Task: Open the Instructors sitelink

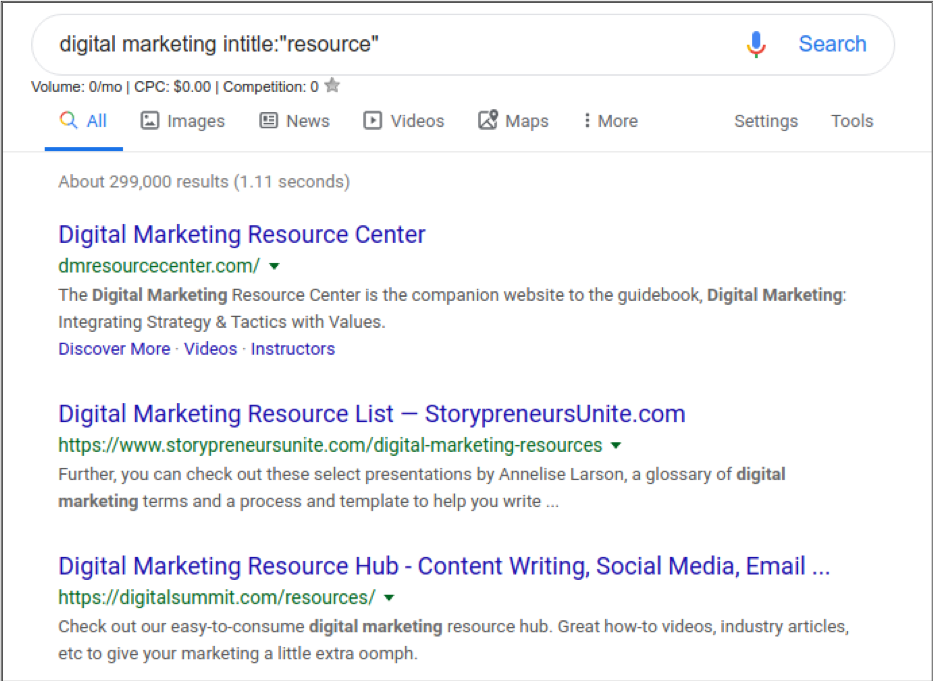Action: (x=292, y=348)
